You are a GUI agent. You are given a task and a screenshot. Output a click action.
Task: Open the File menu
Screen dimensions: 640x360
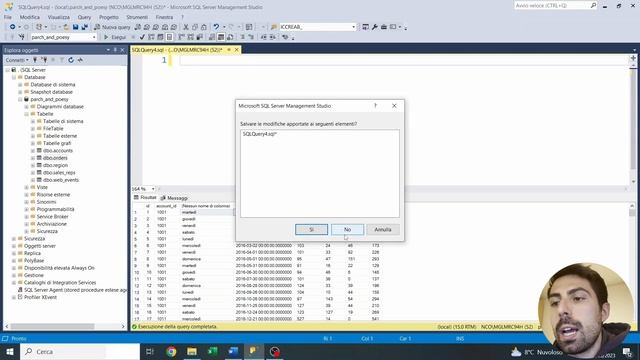pyautogui.click(x=8, y=17)
